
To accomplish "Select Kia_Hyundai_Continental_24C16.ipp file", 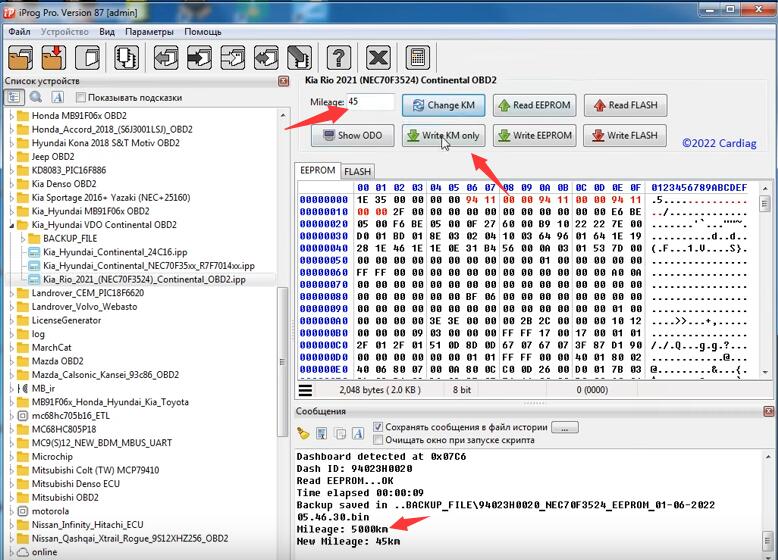I will 115,252.
